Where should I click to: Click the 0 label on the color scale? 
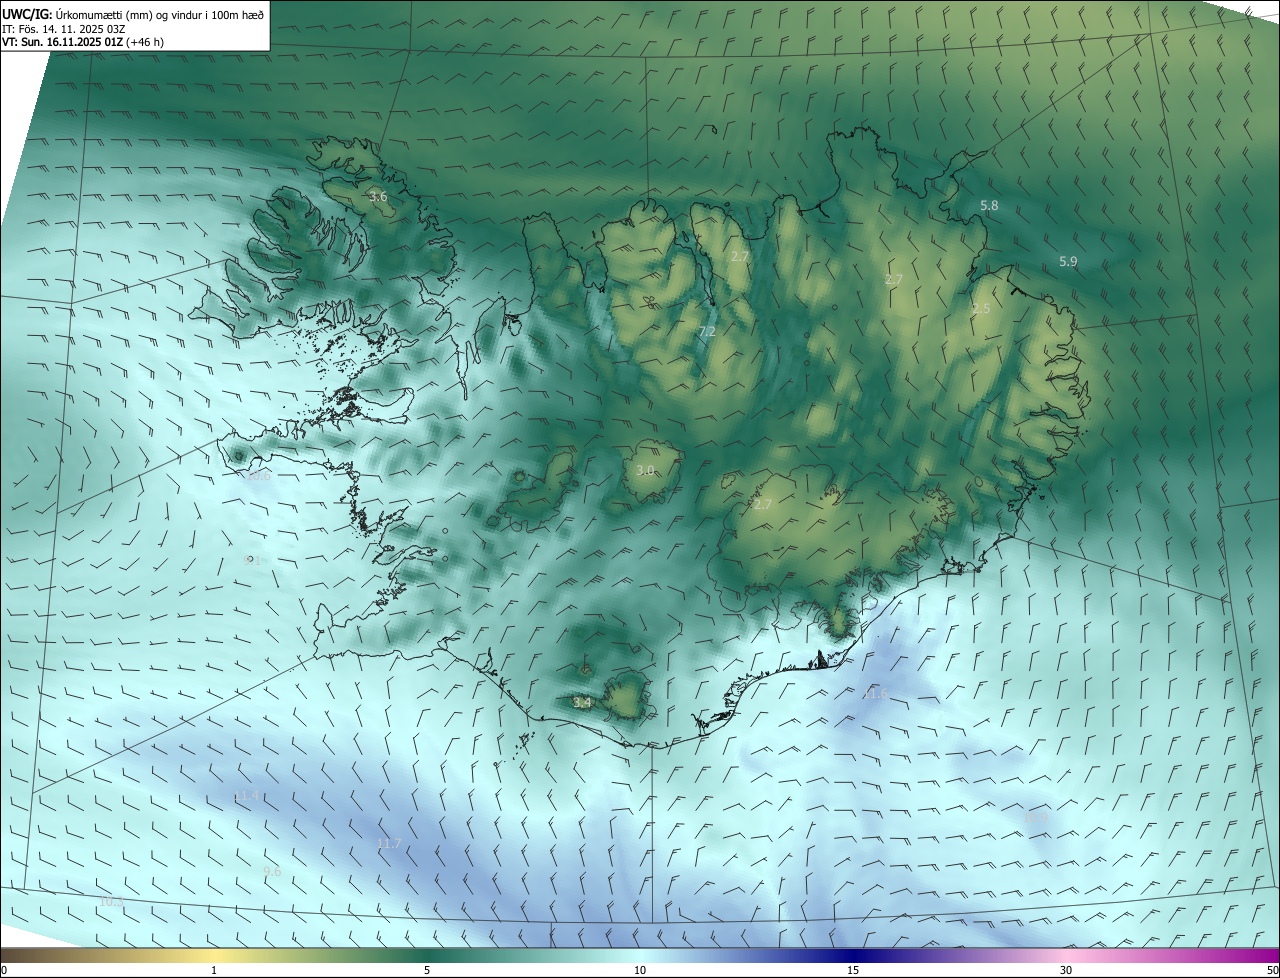coord(4,970)
